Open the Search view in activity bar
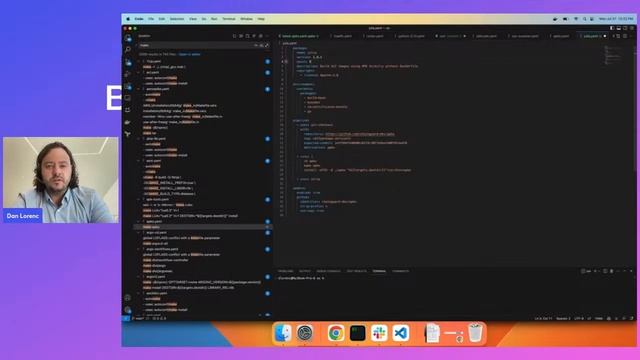This screenshot has width=640, height=360. (128, 50)
